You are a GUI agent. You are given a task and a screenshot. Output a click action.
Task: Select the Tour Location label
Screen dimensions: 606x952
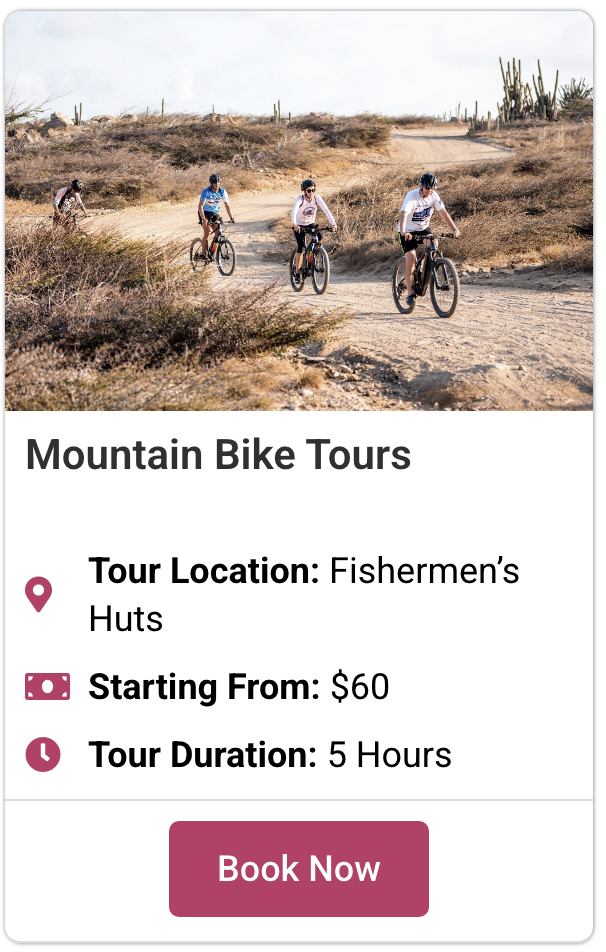tap(204, 571)
